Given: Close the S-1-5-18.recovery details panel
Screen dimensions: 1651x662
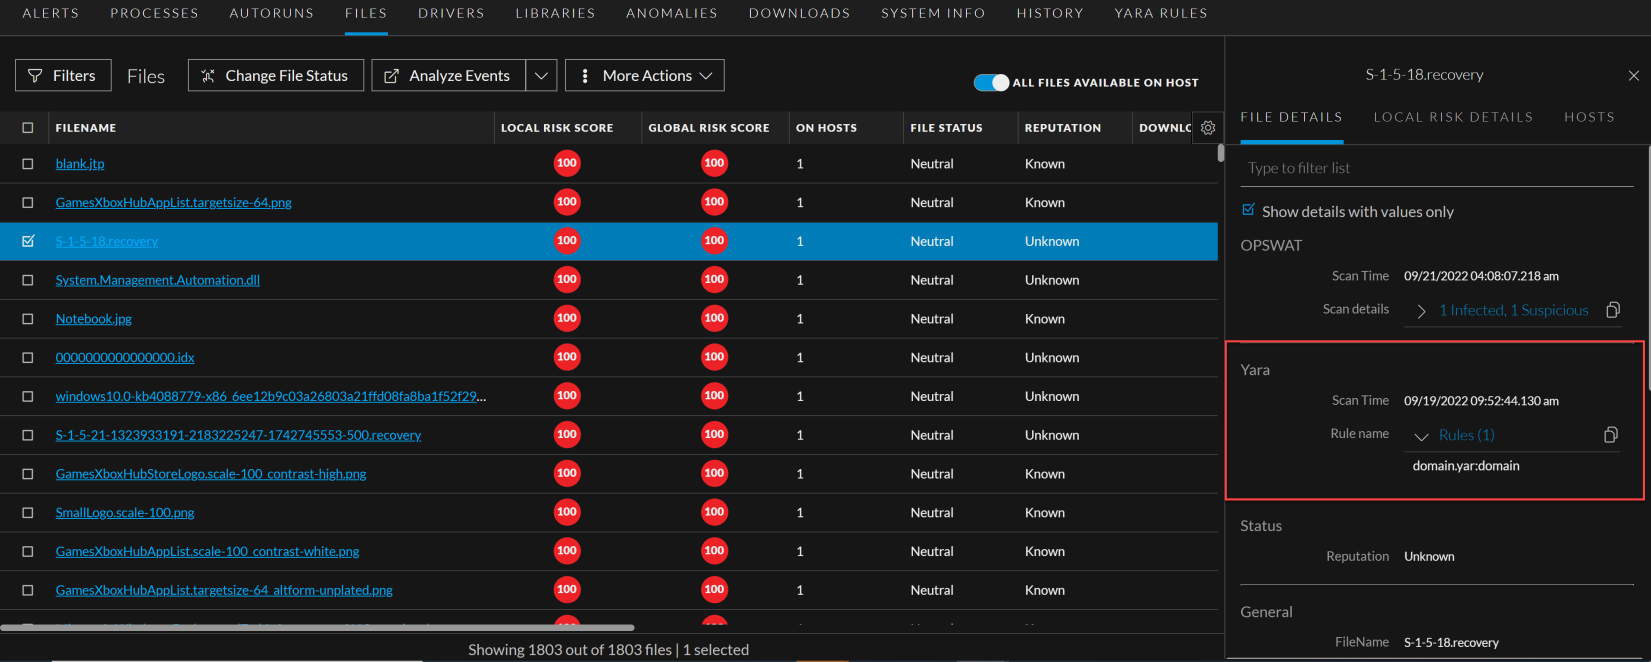Looking at the screenshot, I should [x=1634, y=76].
